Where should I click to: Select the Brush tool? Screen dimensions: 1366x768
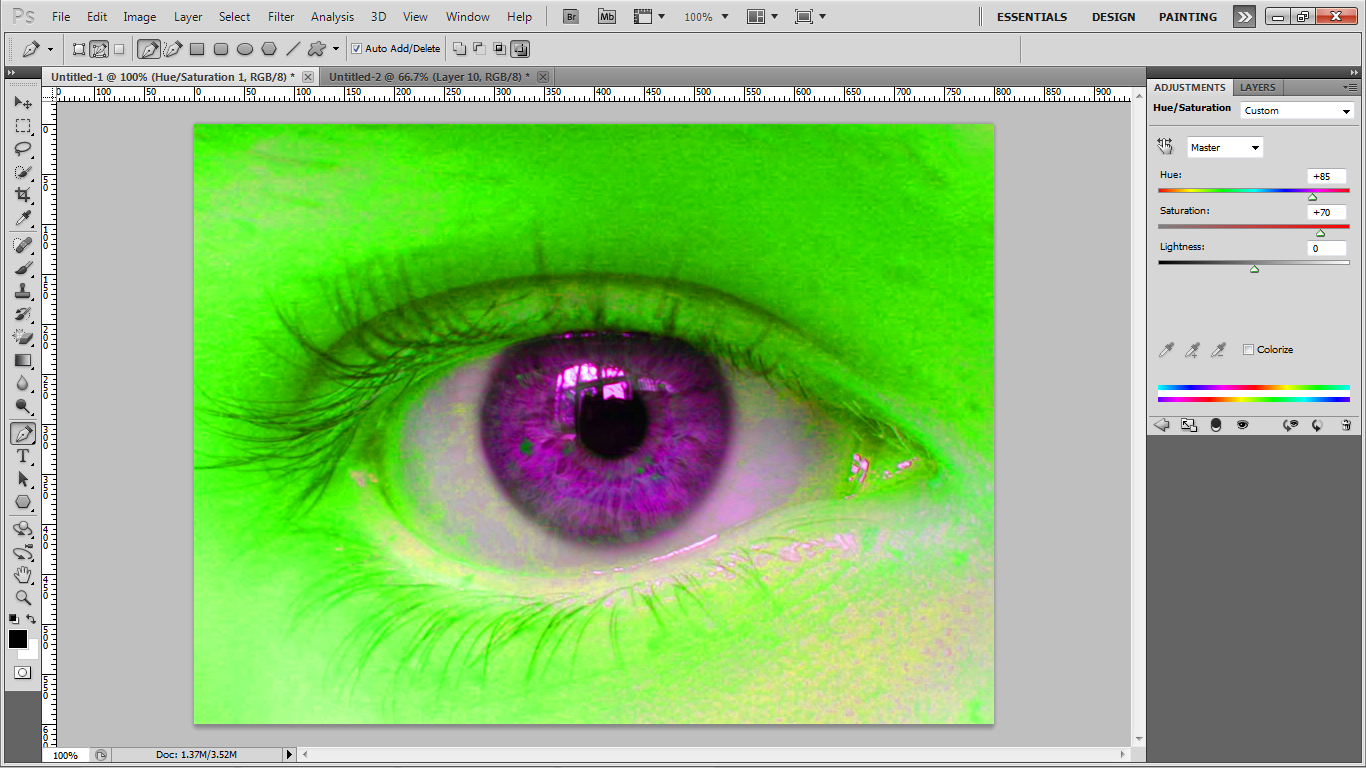pyautogui.click(x=22, y=268)
